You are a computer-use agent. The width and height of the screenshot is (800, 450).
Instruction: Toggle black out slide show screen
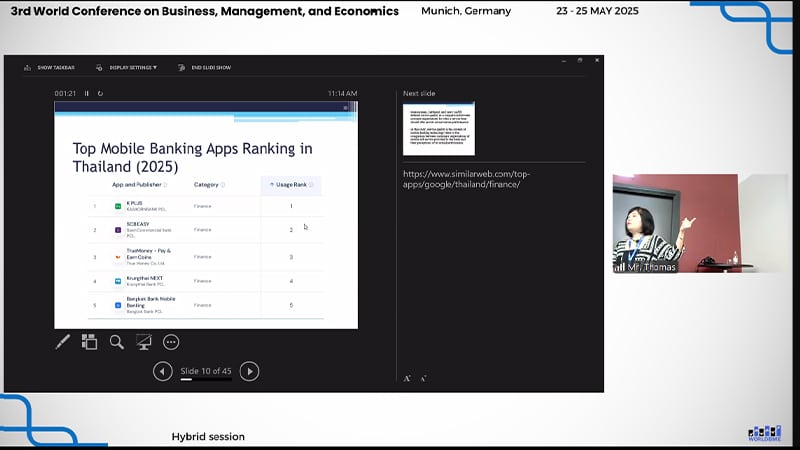tap(143, 342)
